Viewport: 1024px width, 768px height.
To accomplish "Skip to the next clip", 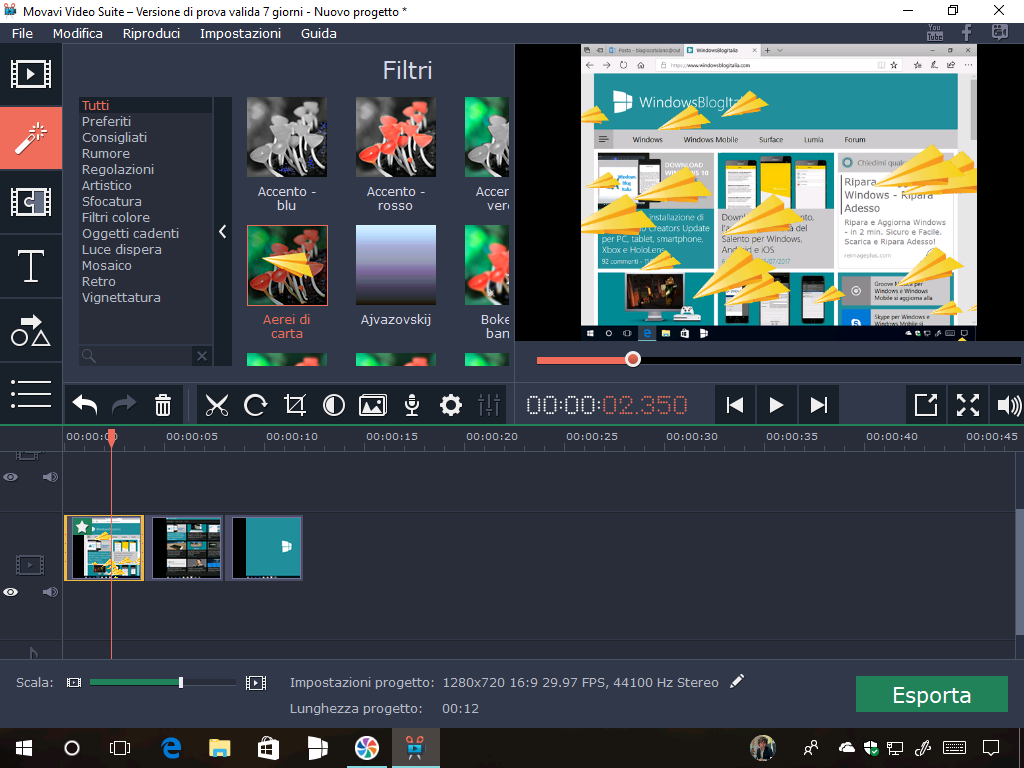I will (x=818, y=405).
